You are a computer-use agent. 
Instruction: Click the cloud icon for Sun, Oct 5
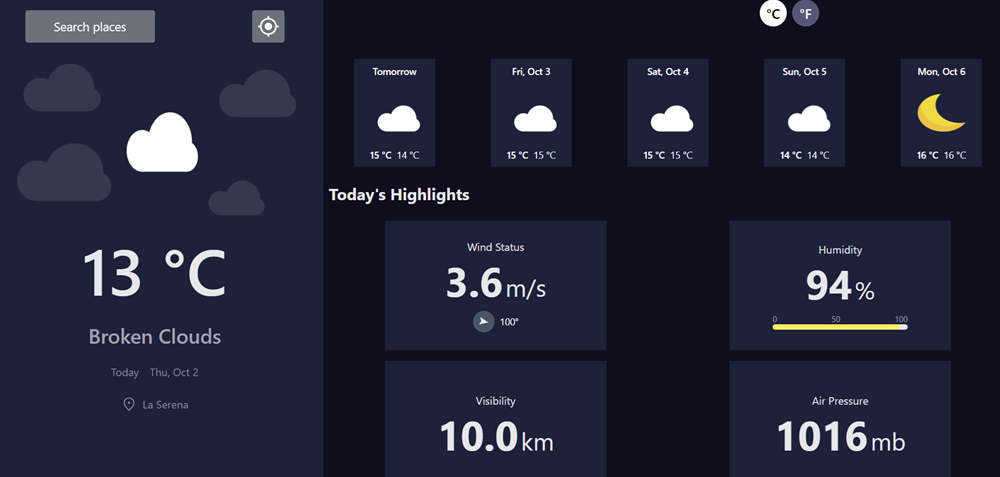click(808, 120)
